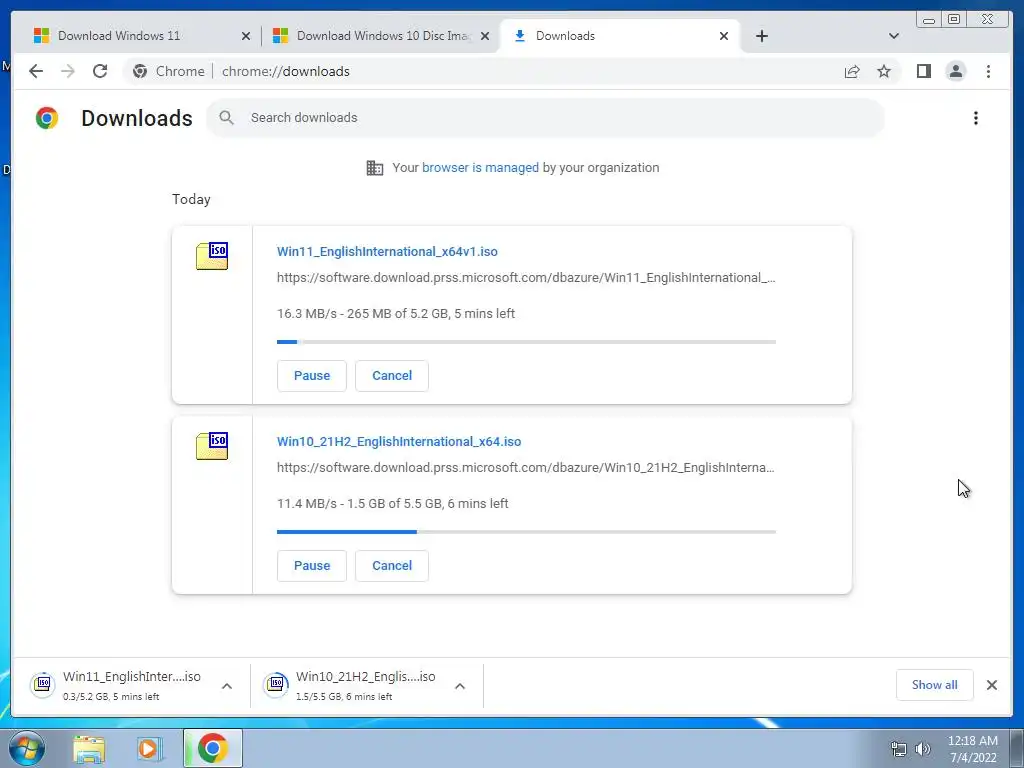Open the 'browser is managed' link
The height and width of the screenshot is (768, 1024).
point(480,168)
